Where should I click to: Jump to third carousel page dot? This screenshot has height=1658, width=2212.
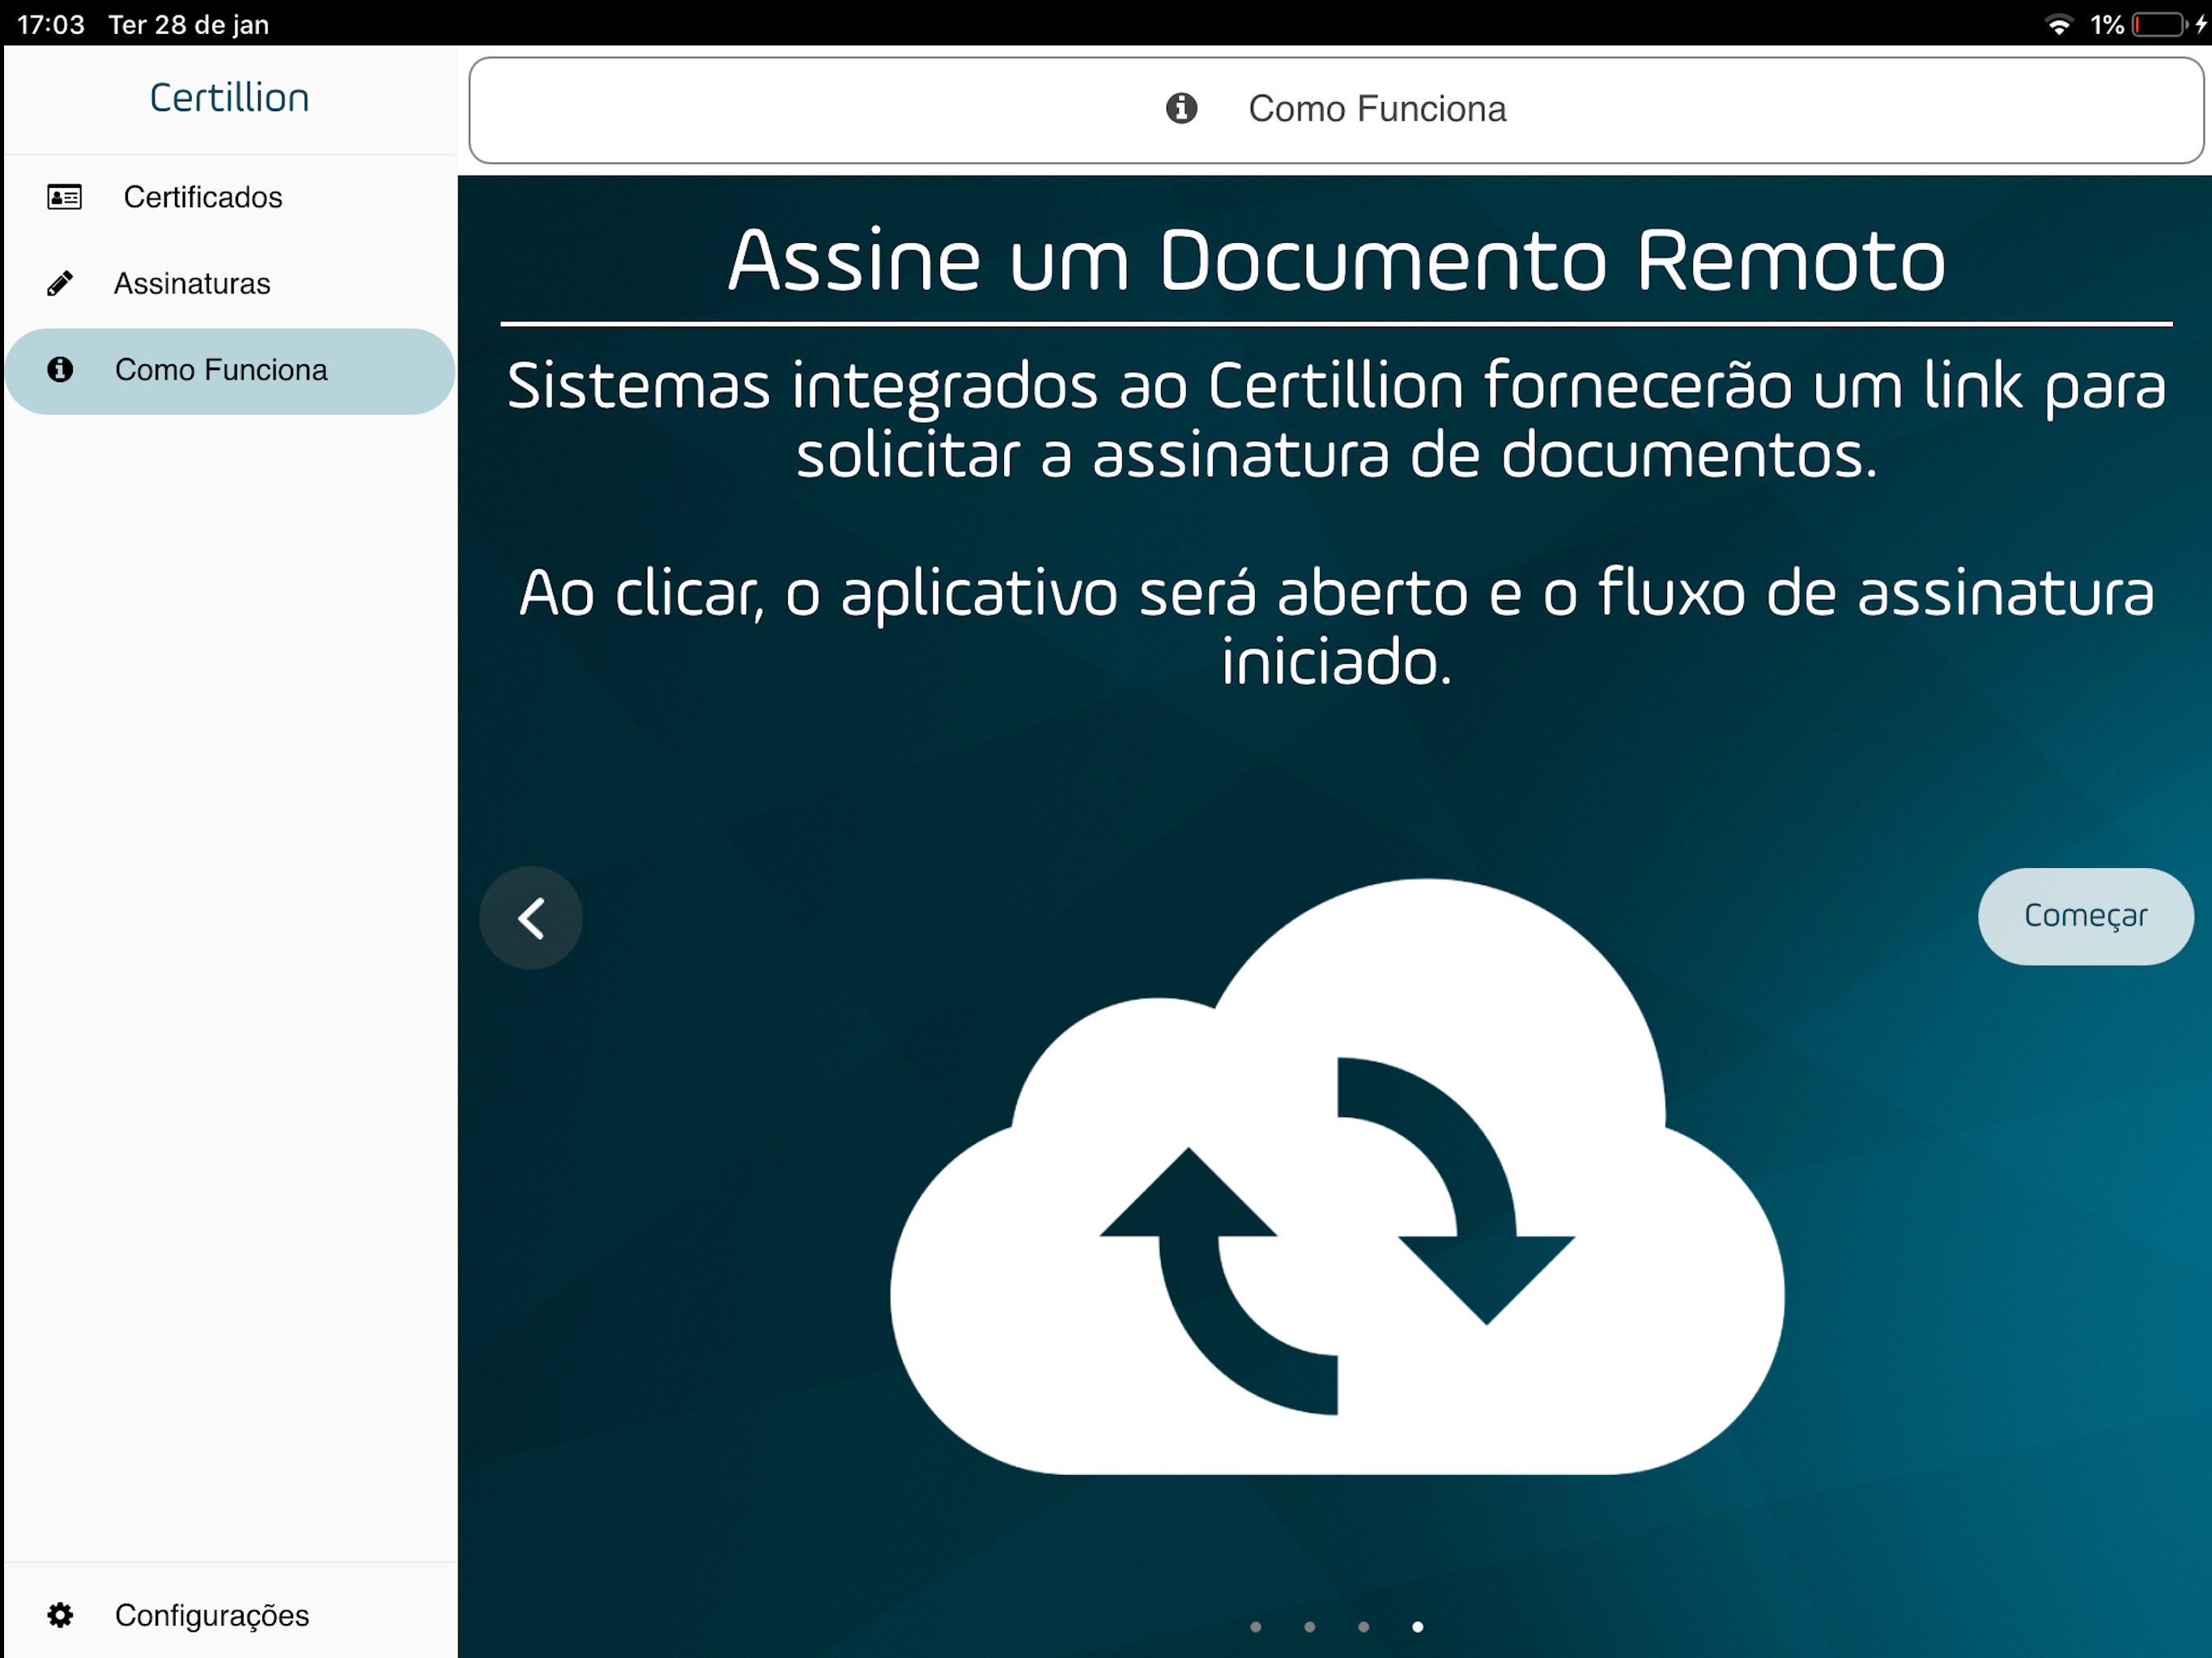coord(1364,1627)
